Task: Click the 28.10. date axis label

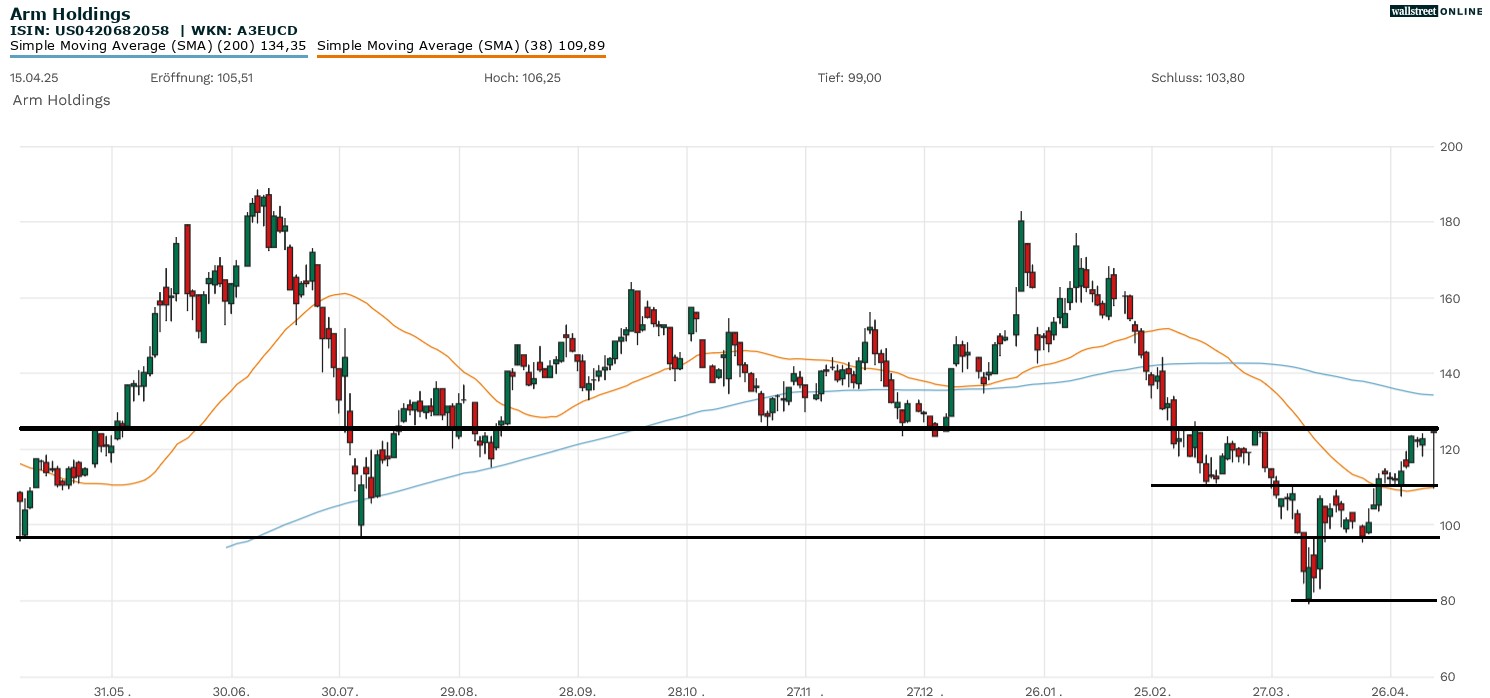Action: pos(686,691)
